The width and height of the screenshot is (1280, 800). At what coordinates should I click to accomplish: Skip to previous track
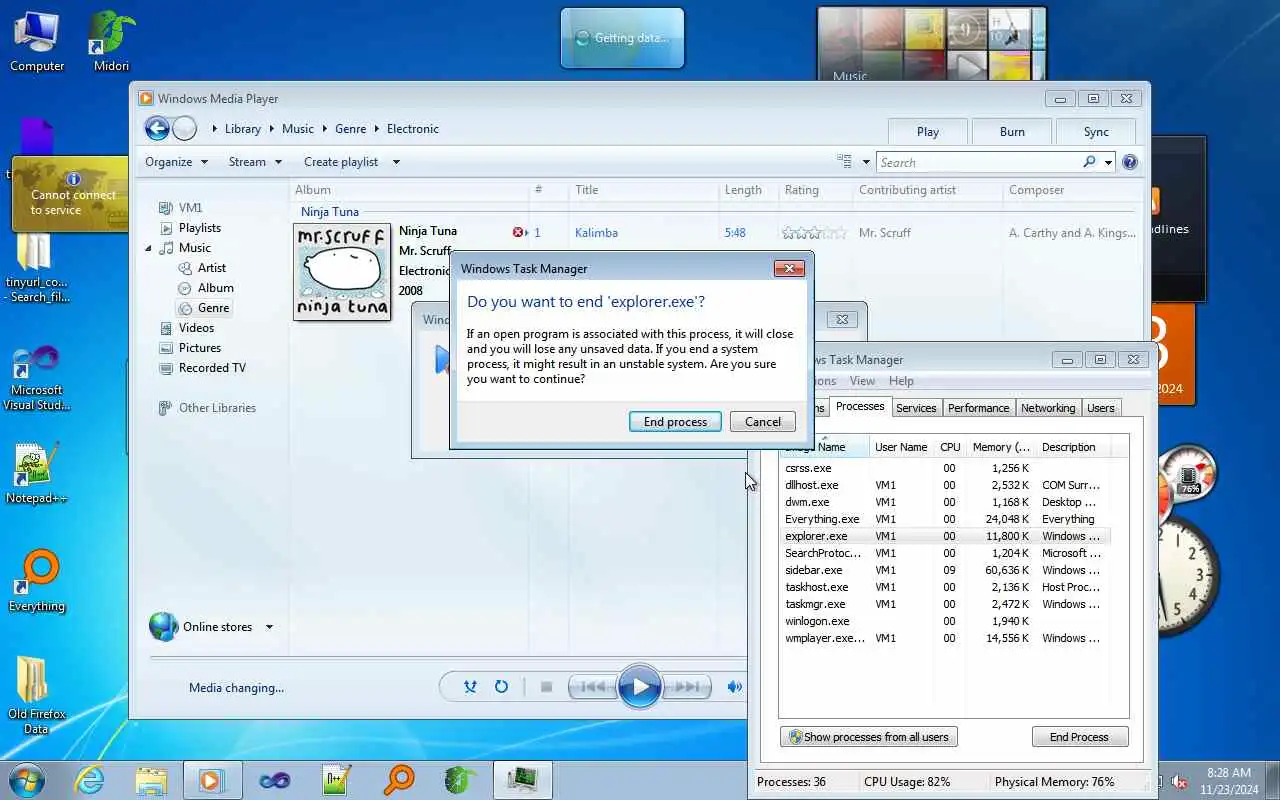[593, 687]
